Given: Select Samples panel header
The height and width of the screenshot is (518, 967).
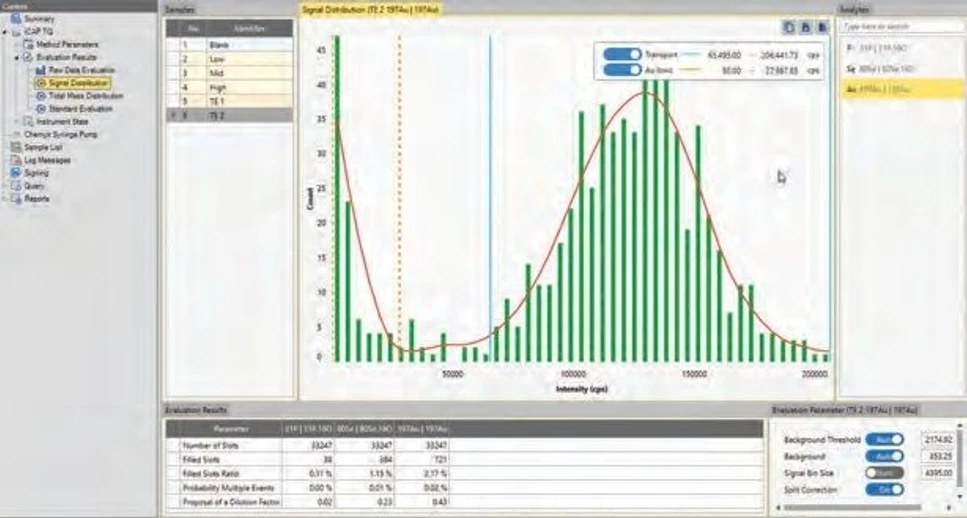Looking at the screenshot, I should [x=180, y=9].
